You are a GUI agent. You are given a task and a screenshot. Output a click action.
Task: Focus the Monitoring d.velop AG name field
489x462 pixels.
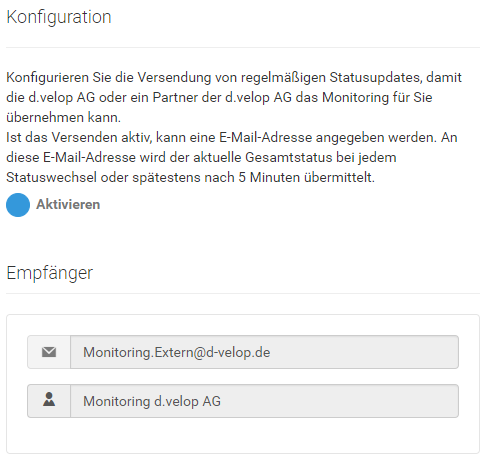pyautogui.click(x=264, y=401)
